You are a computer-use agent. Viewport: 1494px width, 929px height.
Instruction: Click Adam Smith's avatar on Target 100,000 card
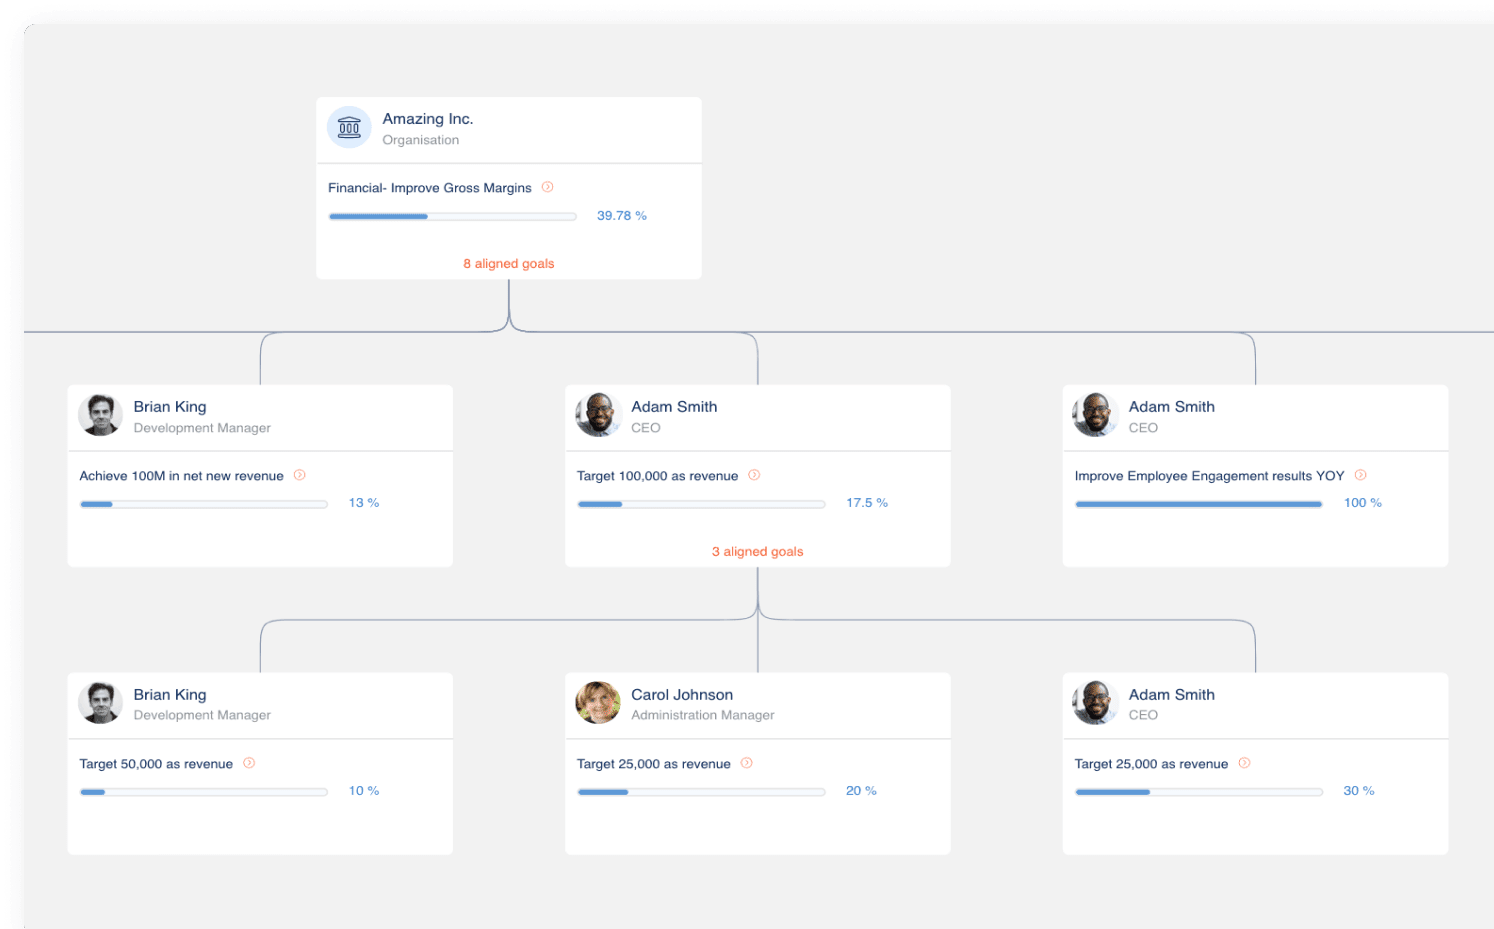click(598, 415)
